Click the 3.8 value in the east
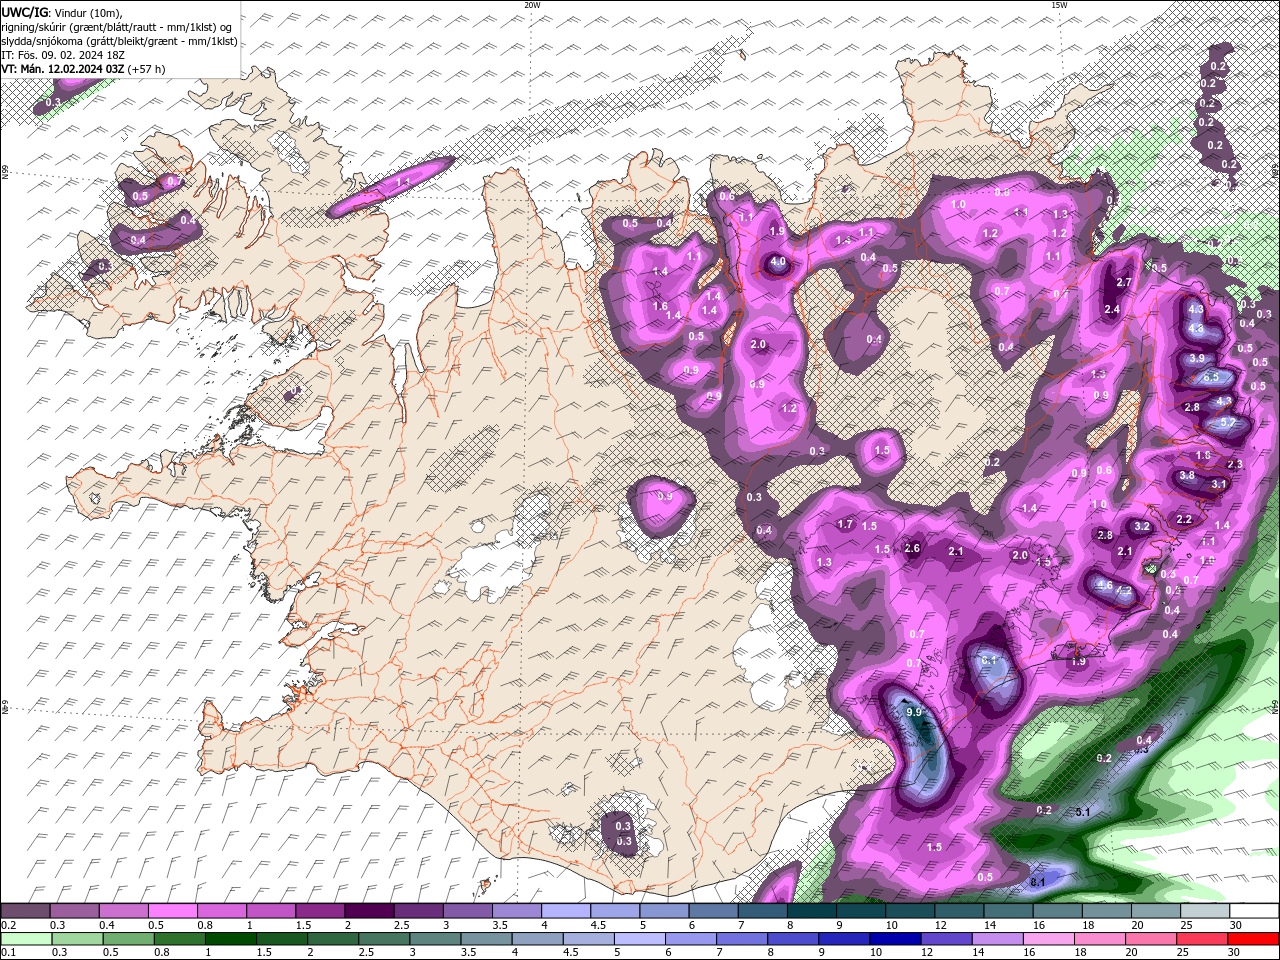 (1187, 476)
